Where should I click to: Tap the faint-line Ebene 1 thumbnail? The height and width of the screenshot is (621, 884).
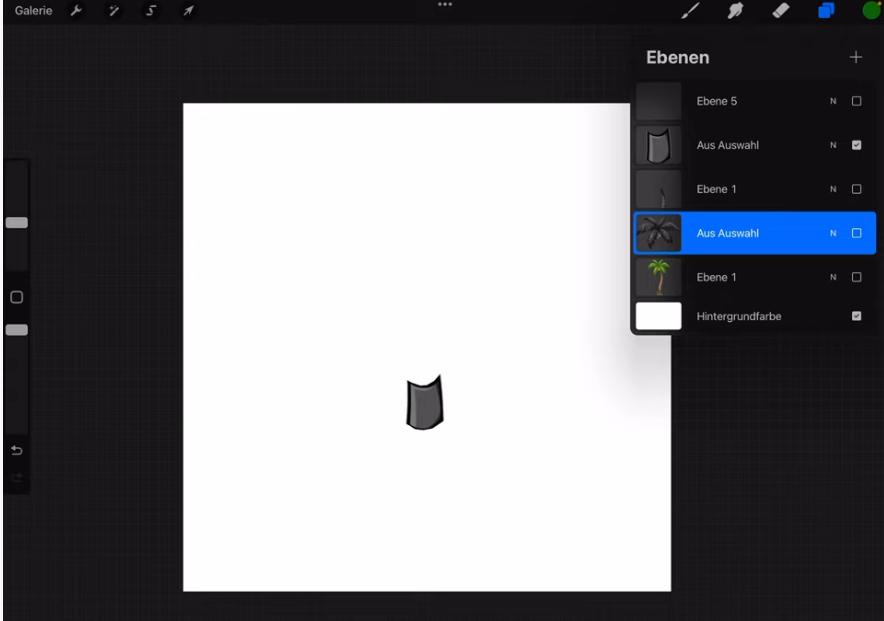coord(658,189)
